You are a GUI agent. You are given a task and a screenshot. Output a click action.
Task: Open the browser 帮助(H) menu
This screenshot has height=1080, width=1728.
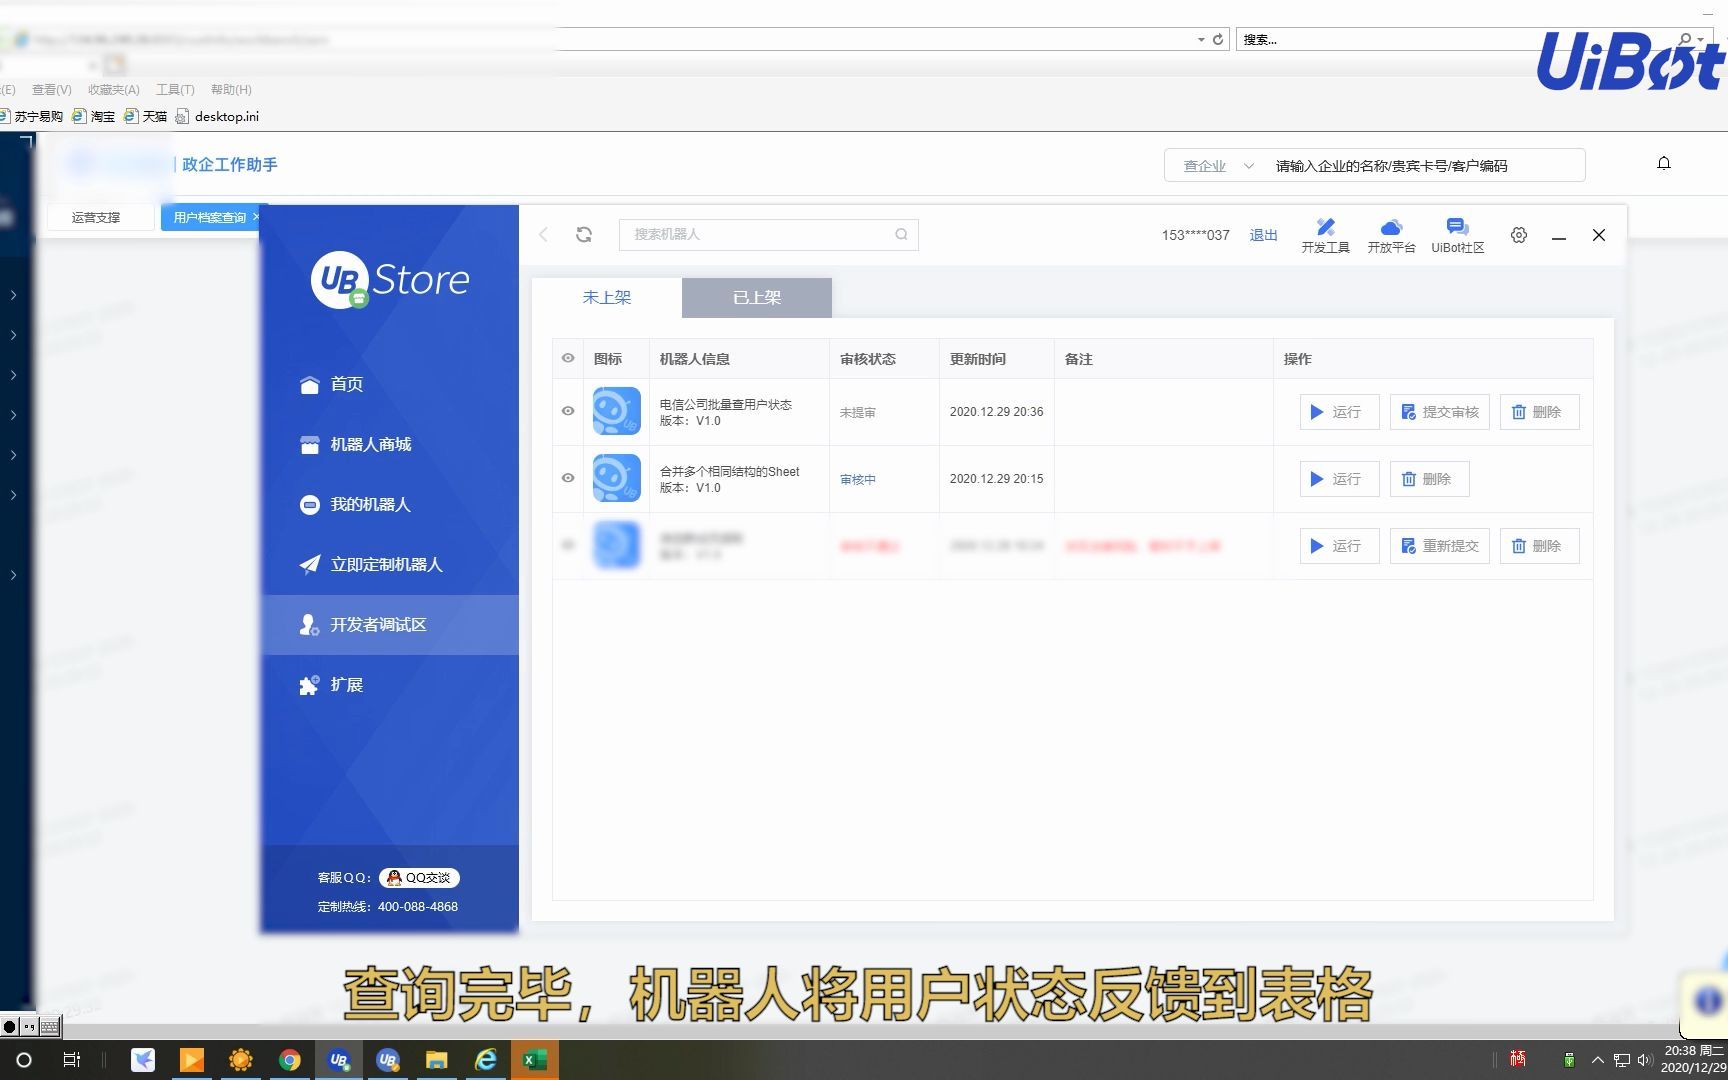[231, 90]
